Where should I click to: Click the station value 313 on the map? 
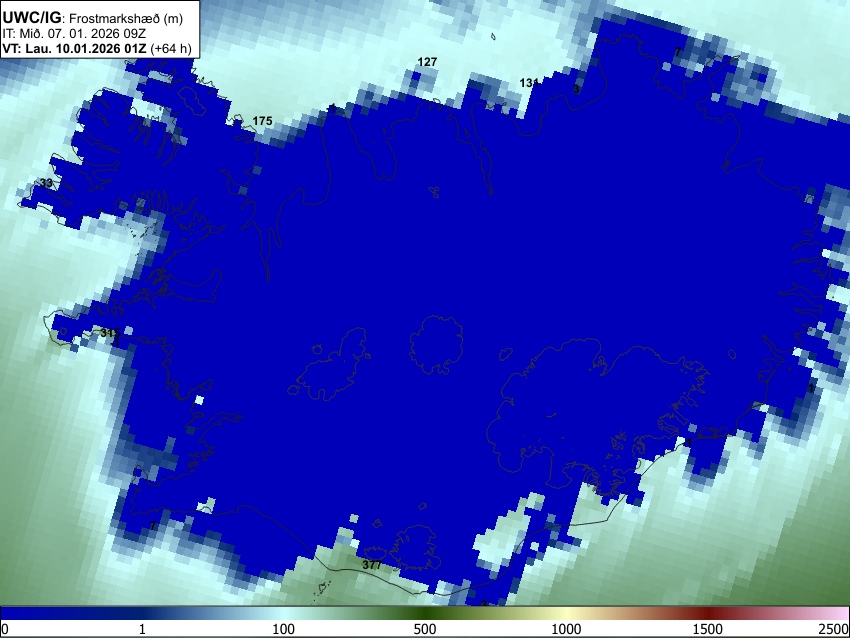(x=110, y=333)
